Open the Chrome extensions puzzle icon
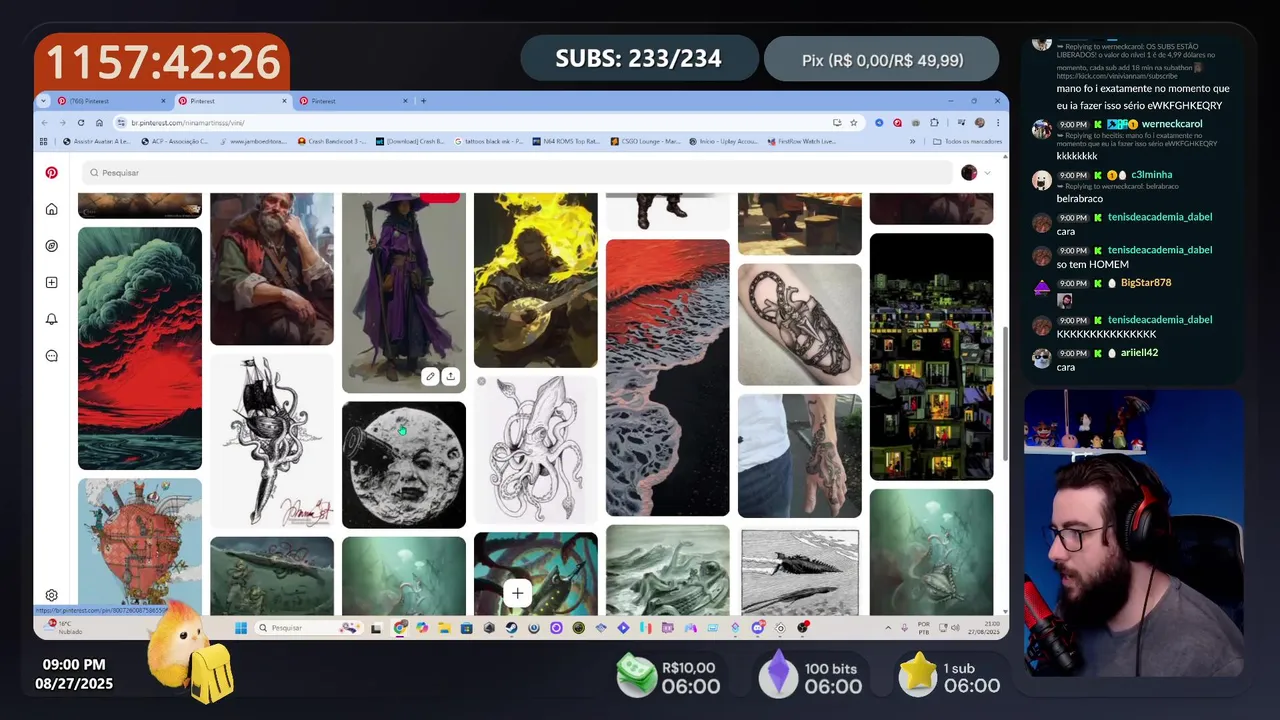The height and width of the screenshot is (720, 1280). click(934, 122)
